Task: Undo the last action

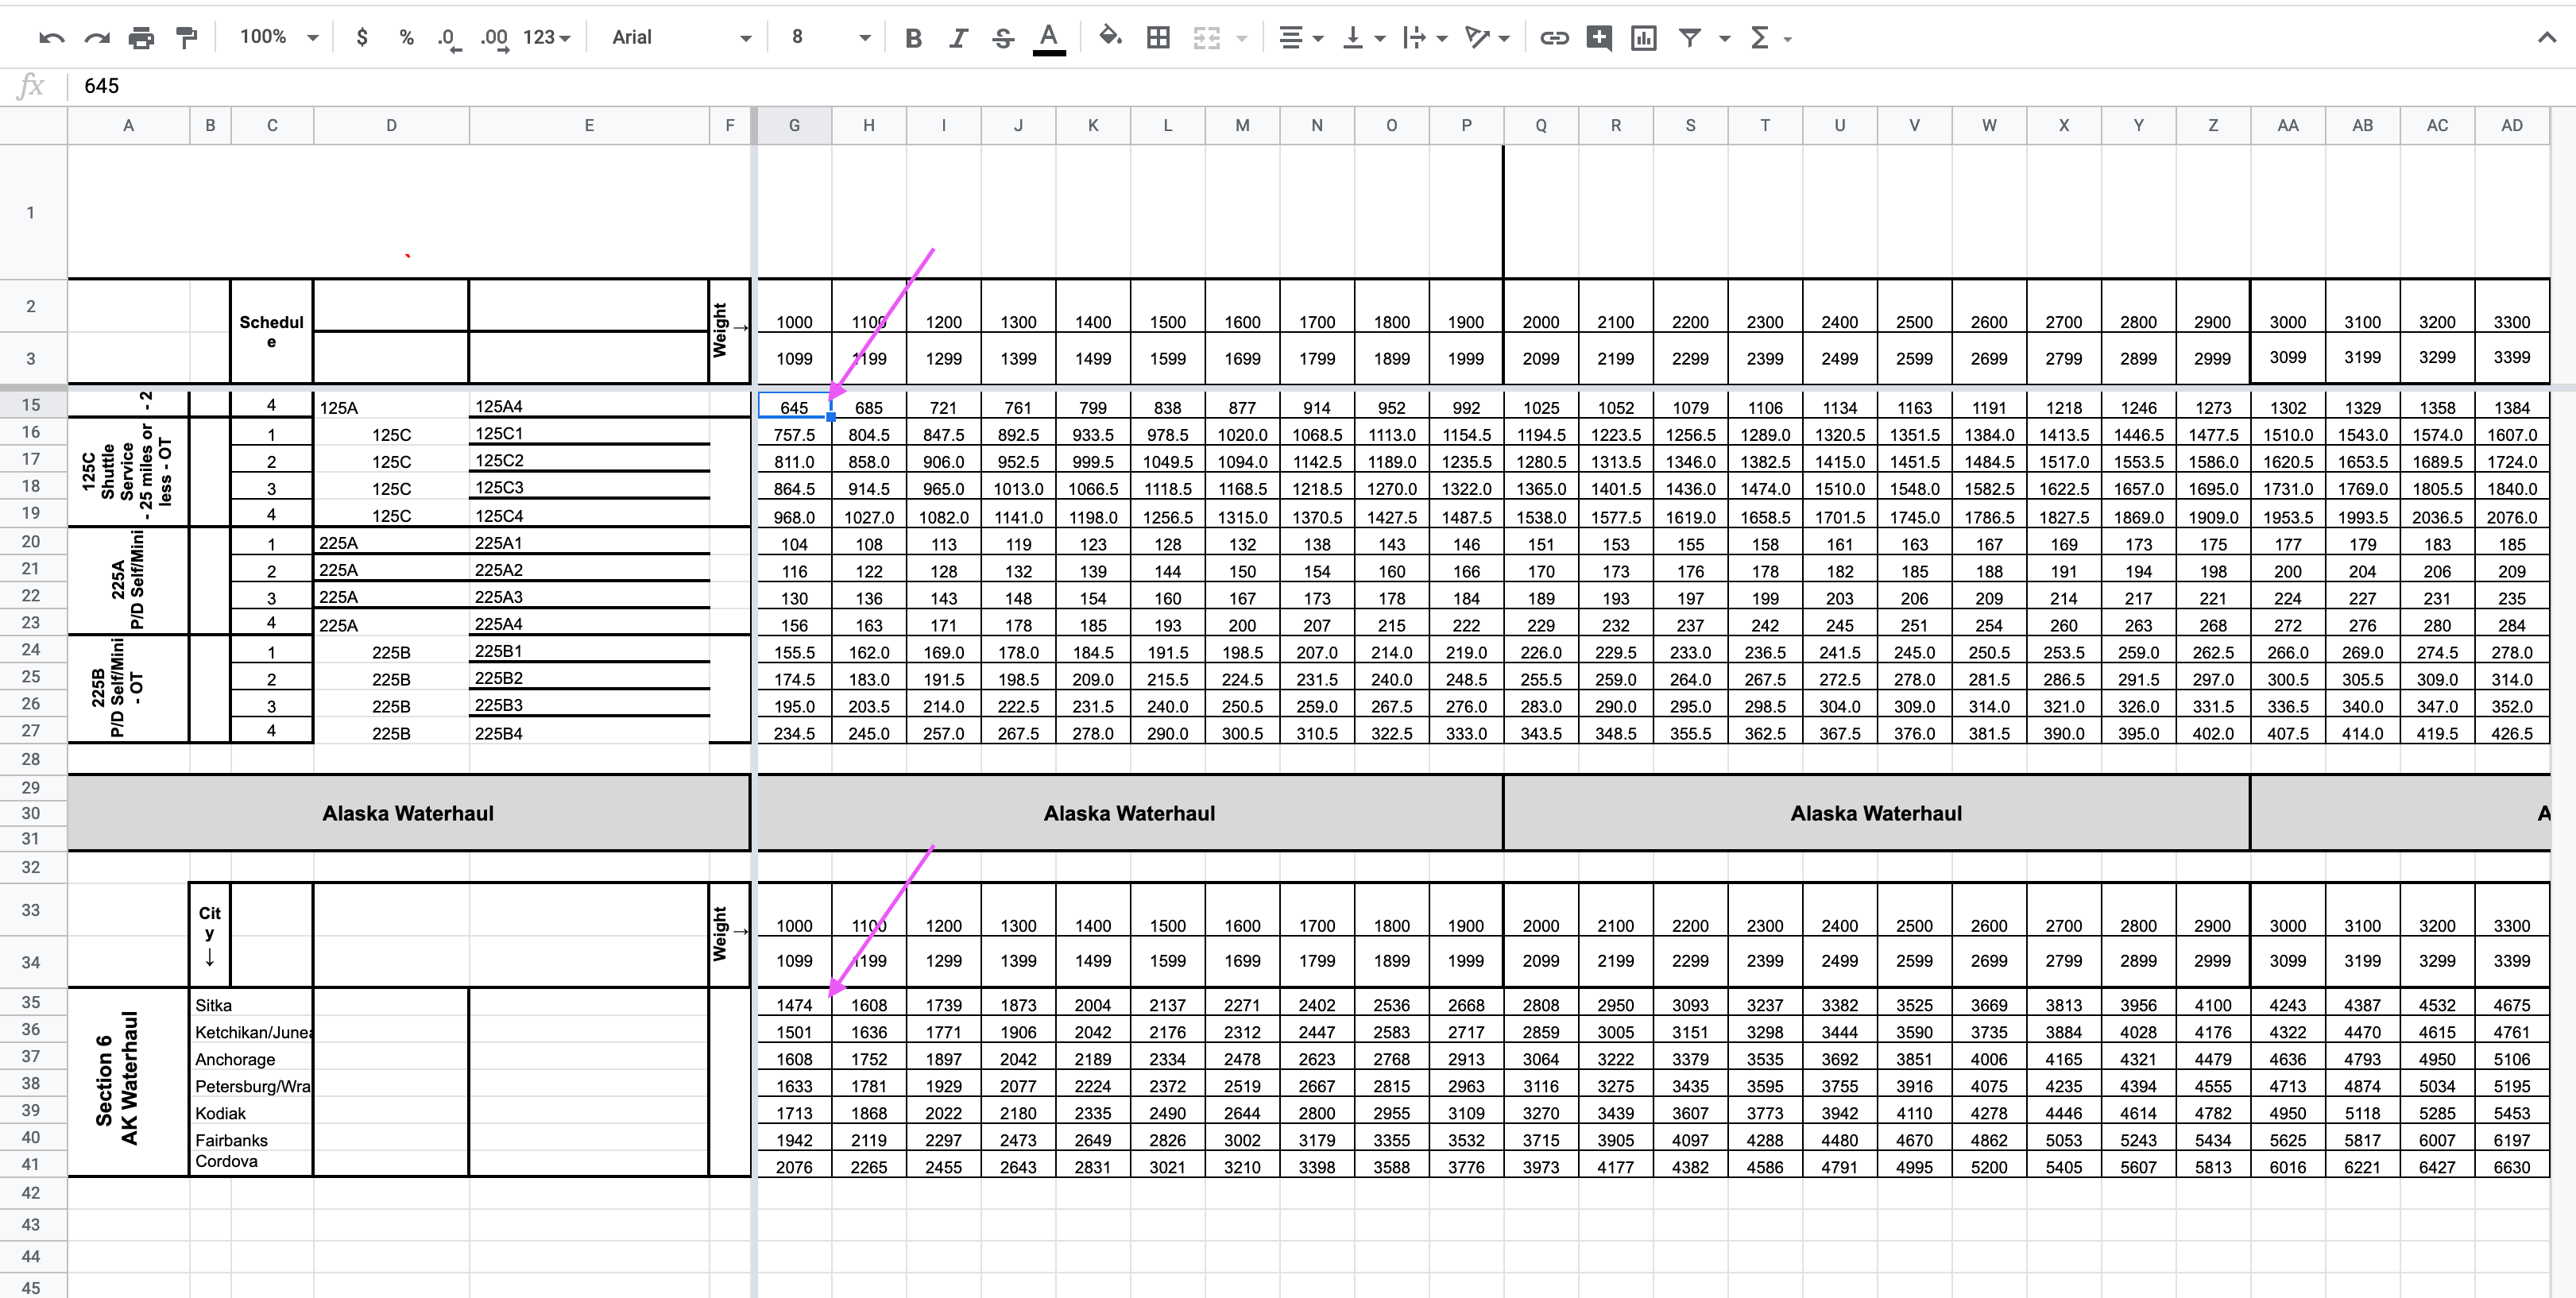Action: [x=53, y=38]
